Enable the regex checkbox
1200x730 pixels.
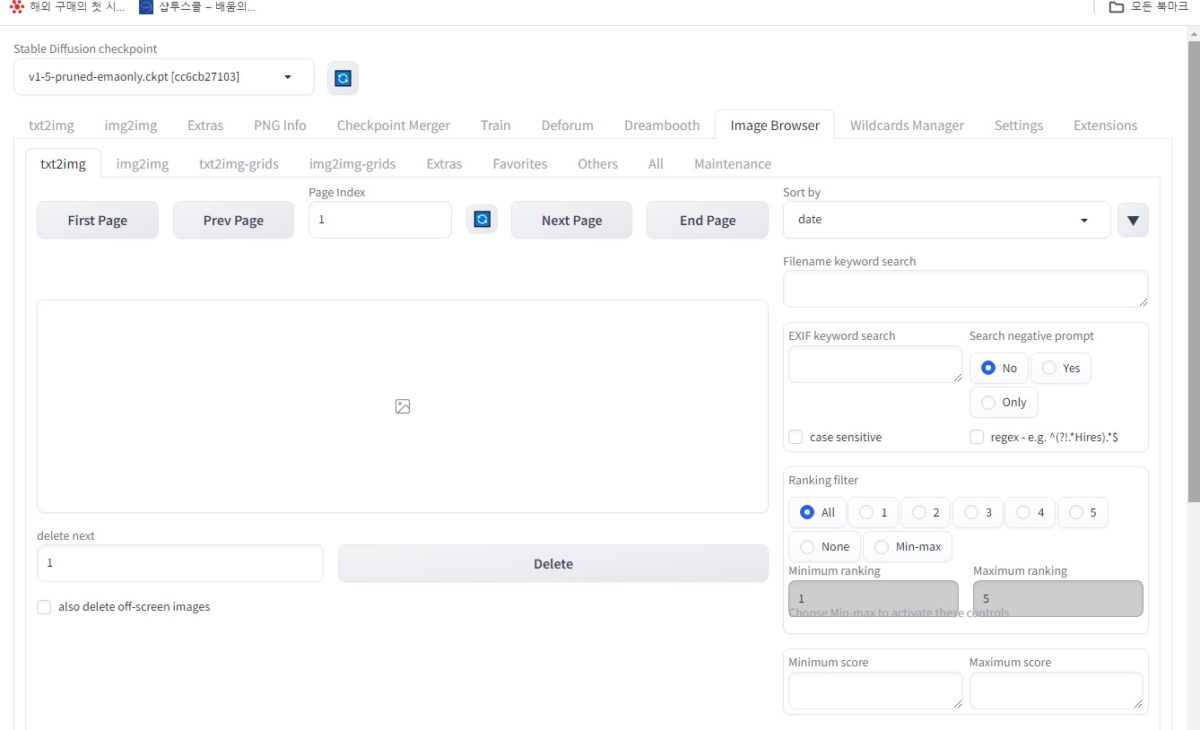pos(977,437)
